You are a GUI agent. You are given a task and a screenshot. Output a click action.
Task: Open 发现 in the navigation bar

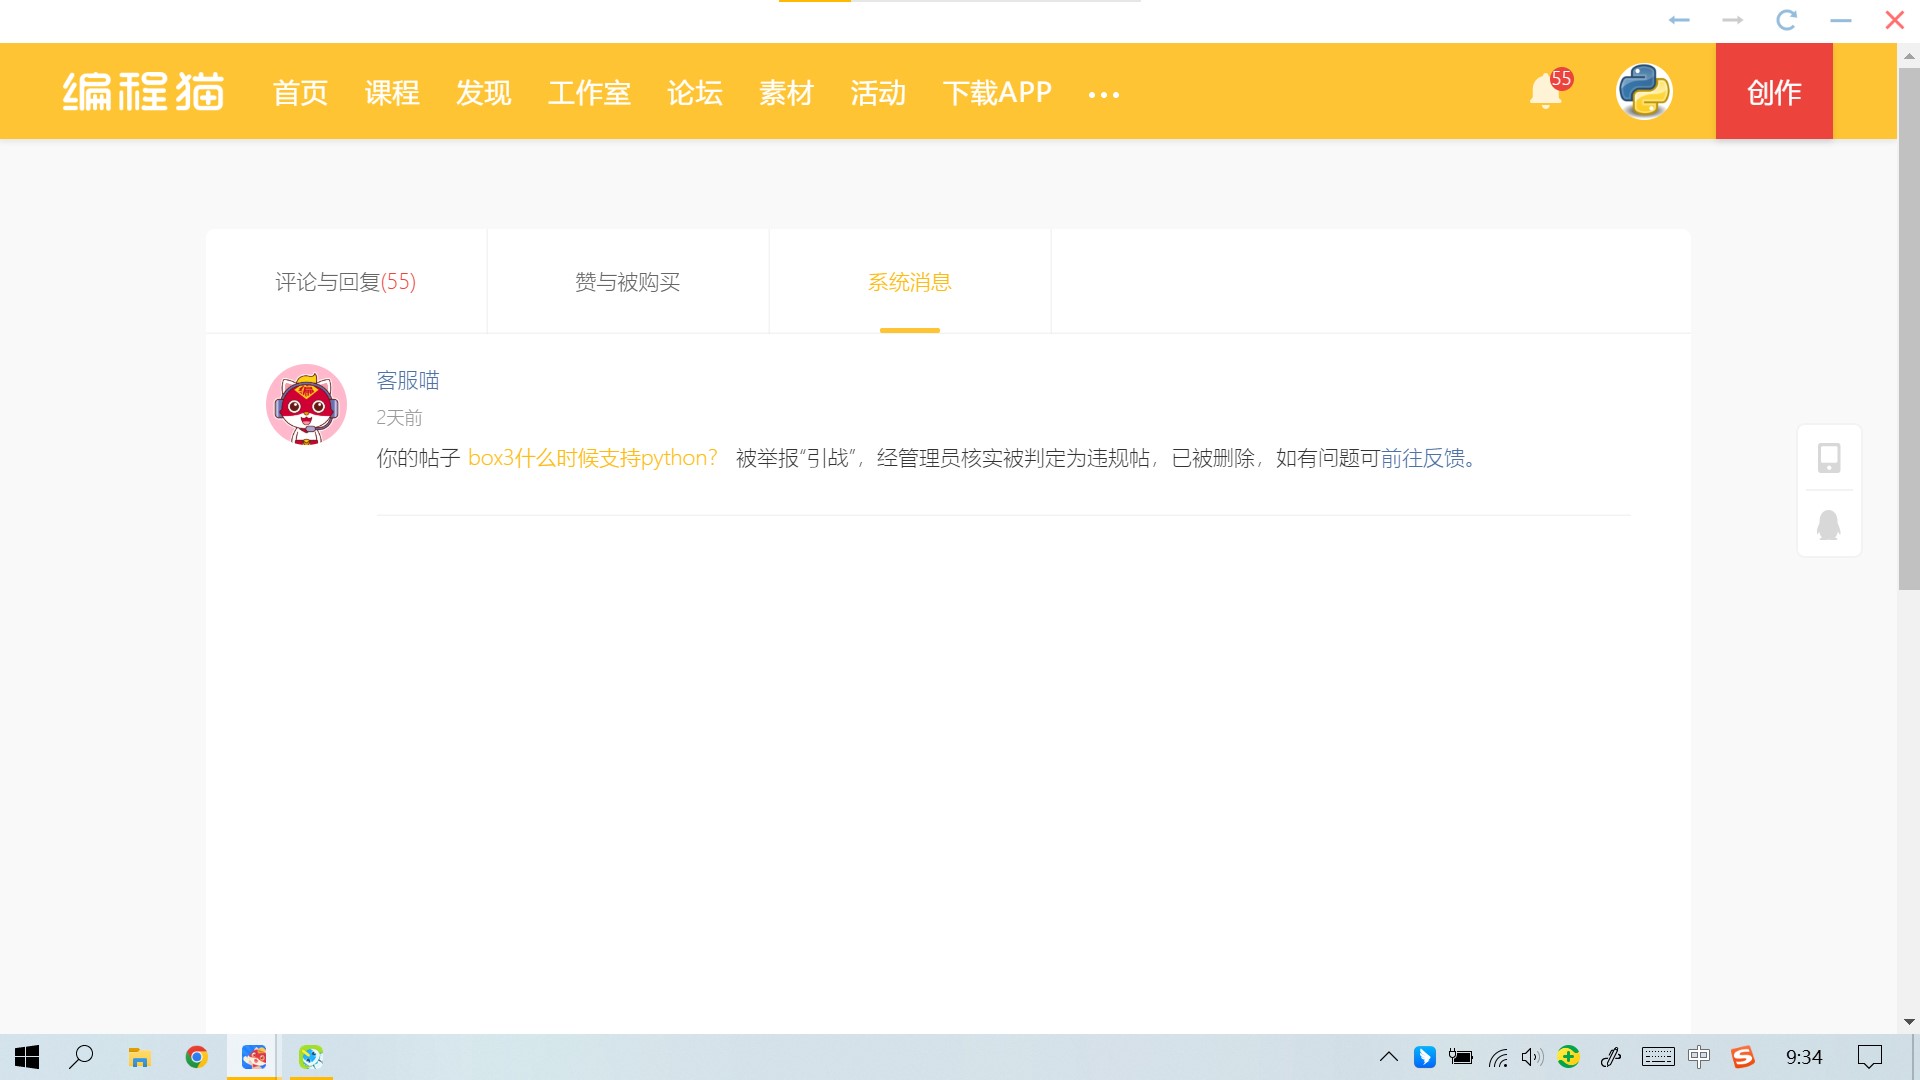484,93
